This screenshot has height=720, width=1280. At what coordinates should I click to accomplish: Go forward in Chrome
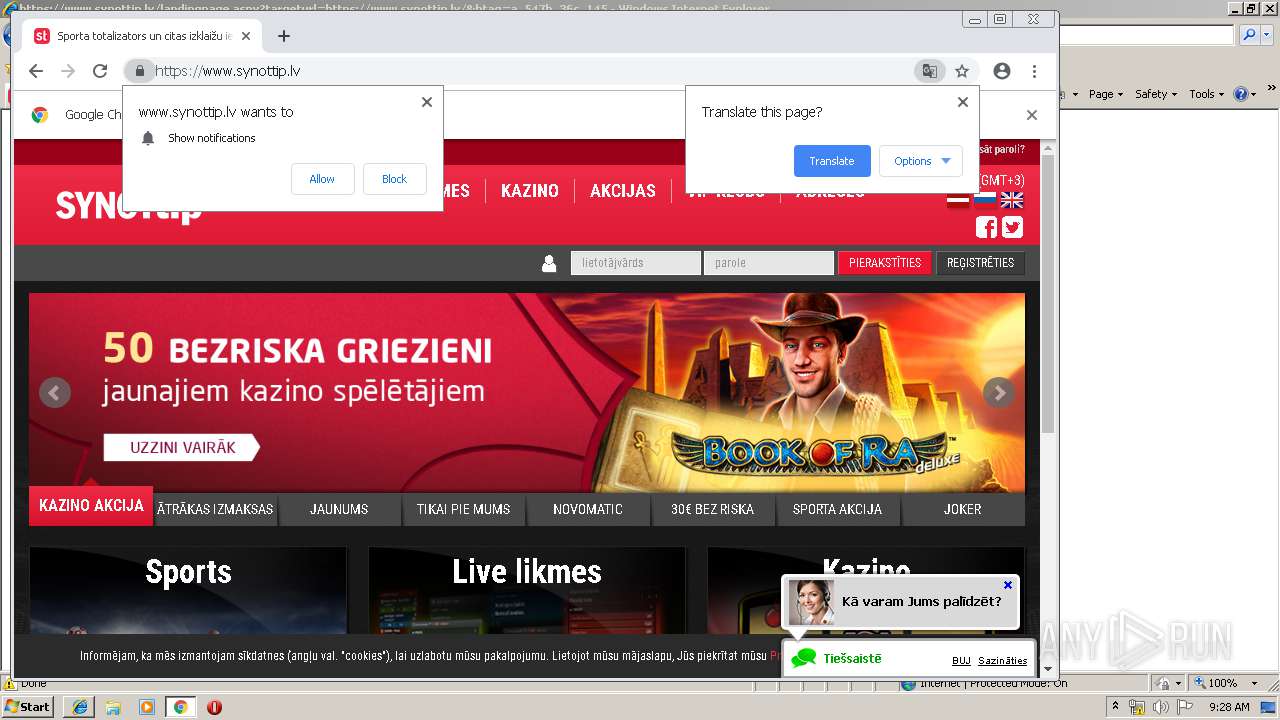(68, 71)
